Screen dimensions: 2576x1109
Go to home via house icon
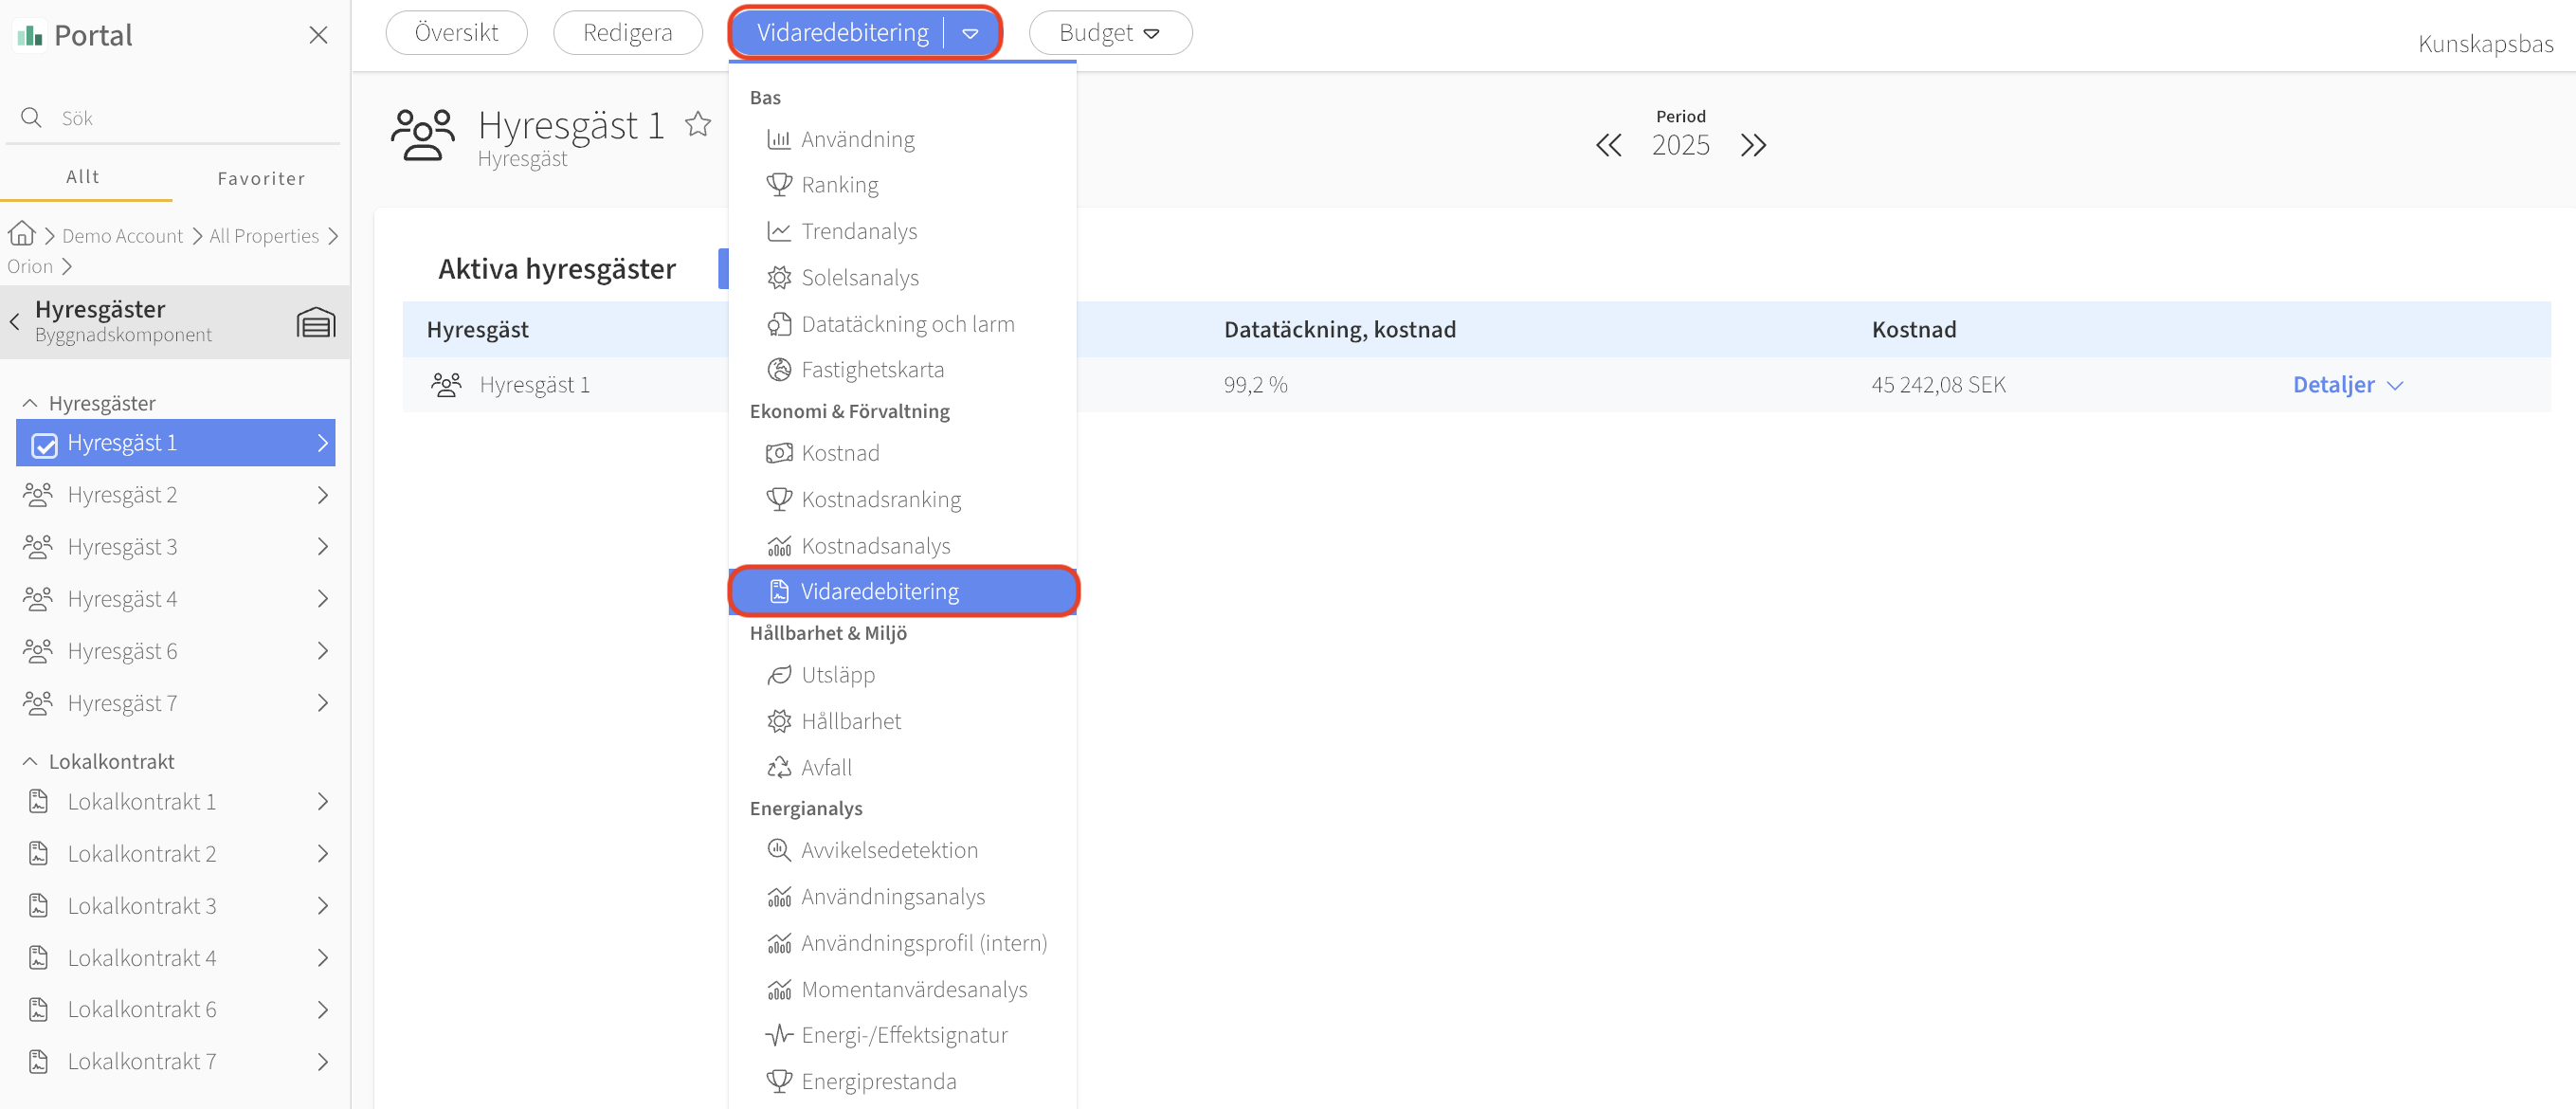click(21, 234)
